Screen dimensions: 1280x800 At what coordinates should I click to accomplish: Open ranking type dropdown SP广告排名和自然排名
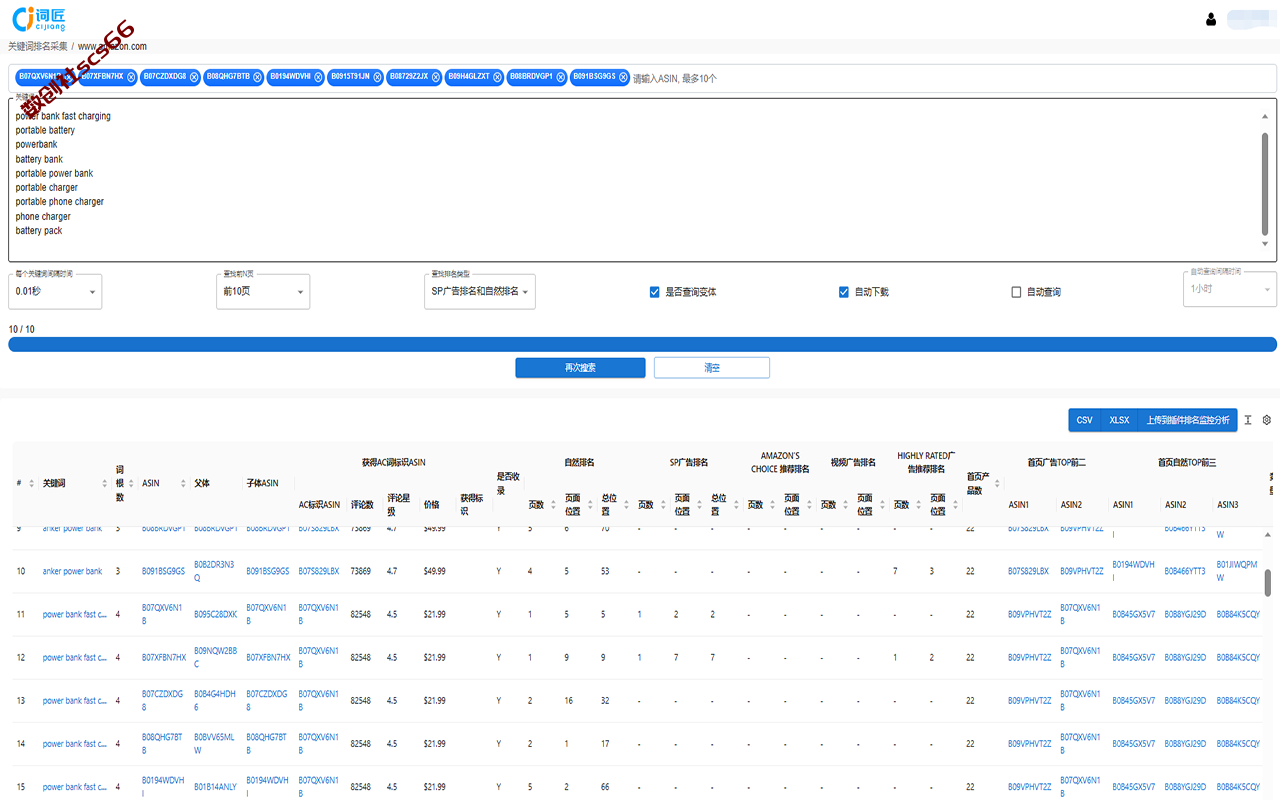[480, 291]
